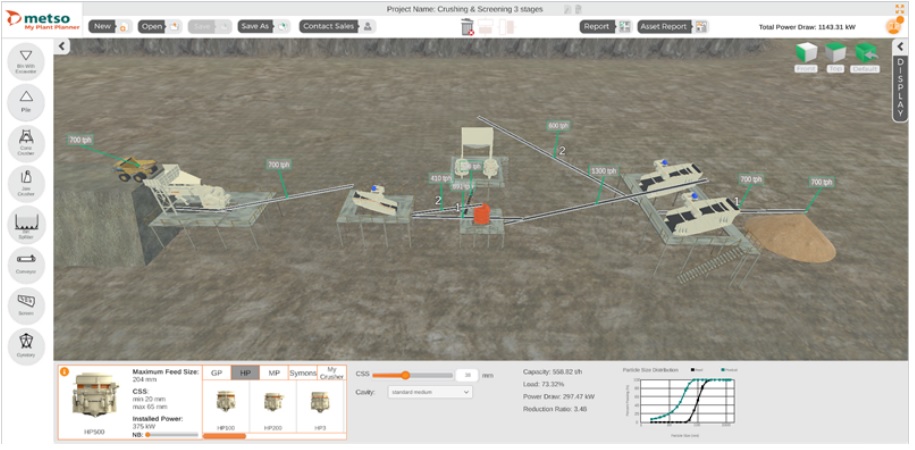Switch to the HP crusher tab
The image size is (915, 450).
(x=245, y=373)
